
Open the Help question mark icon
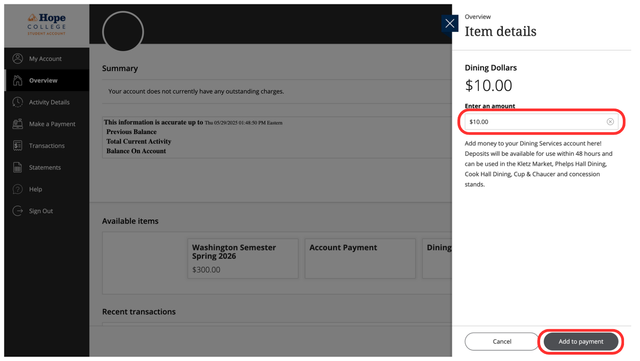click(18, 189)
